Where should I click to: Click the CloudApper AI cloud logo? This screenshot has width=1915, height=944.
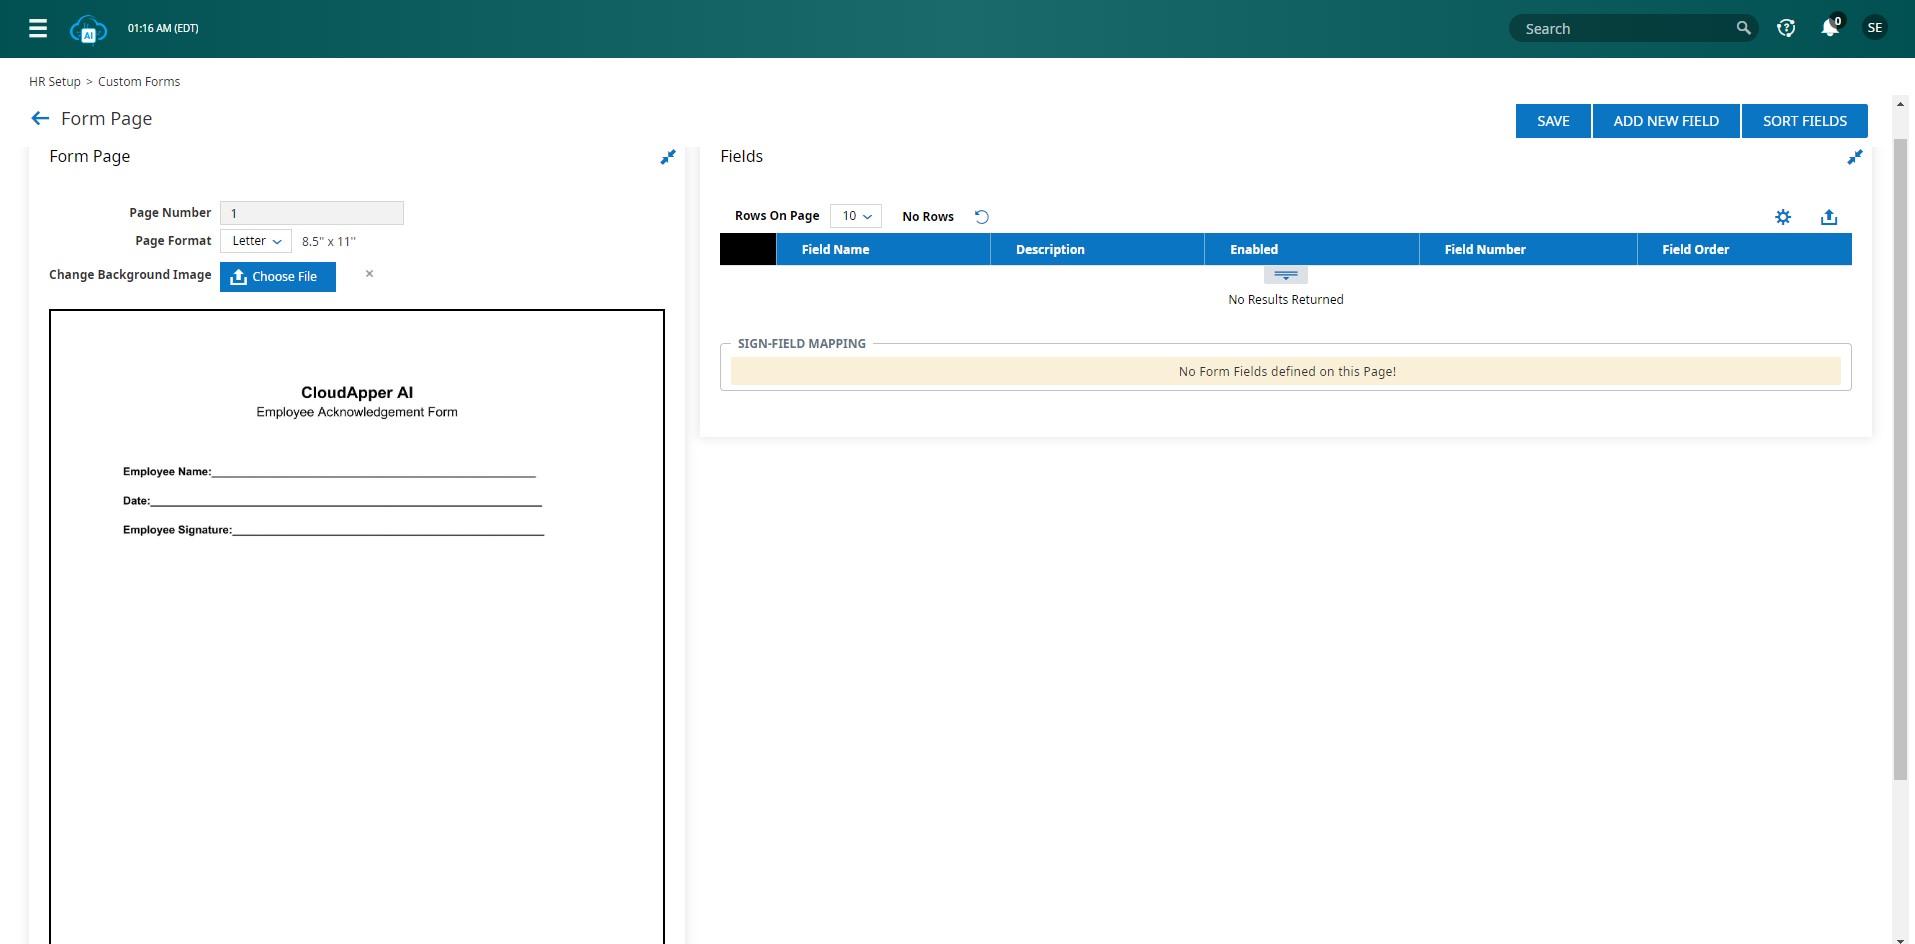88,29
